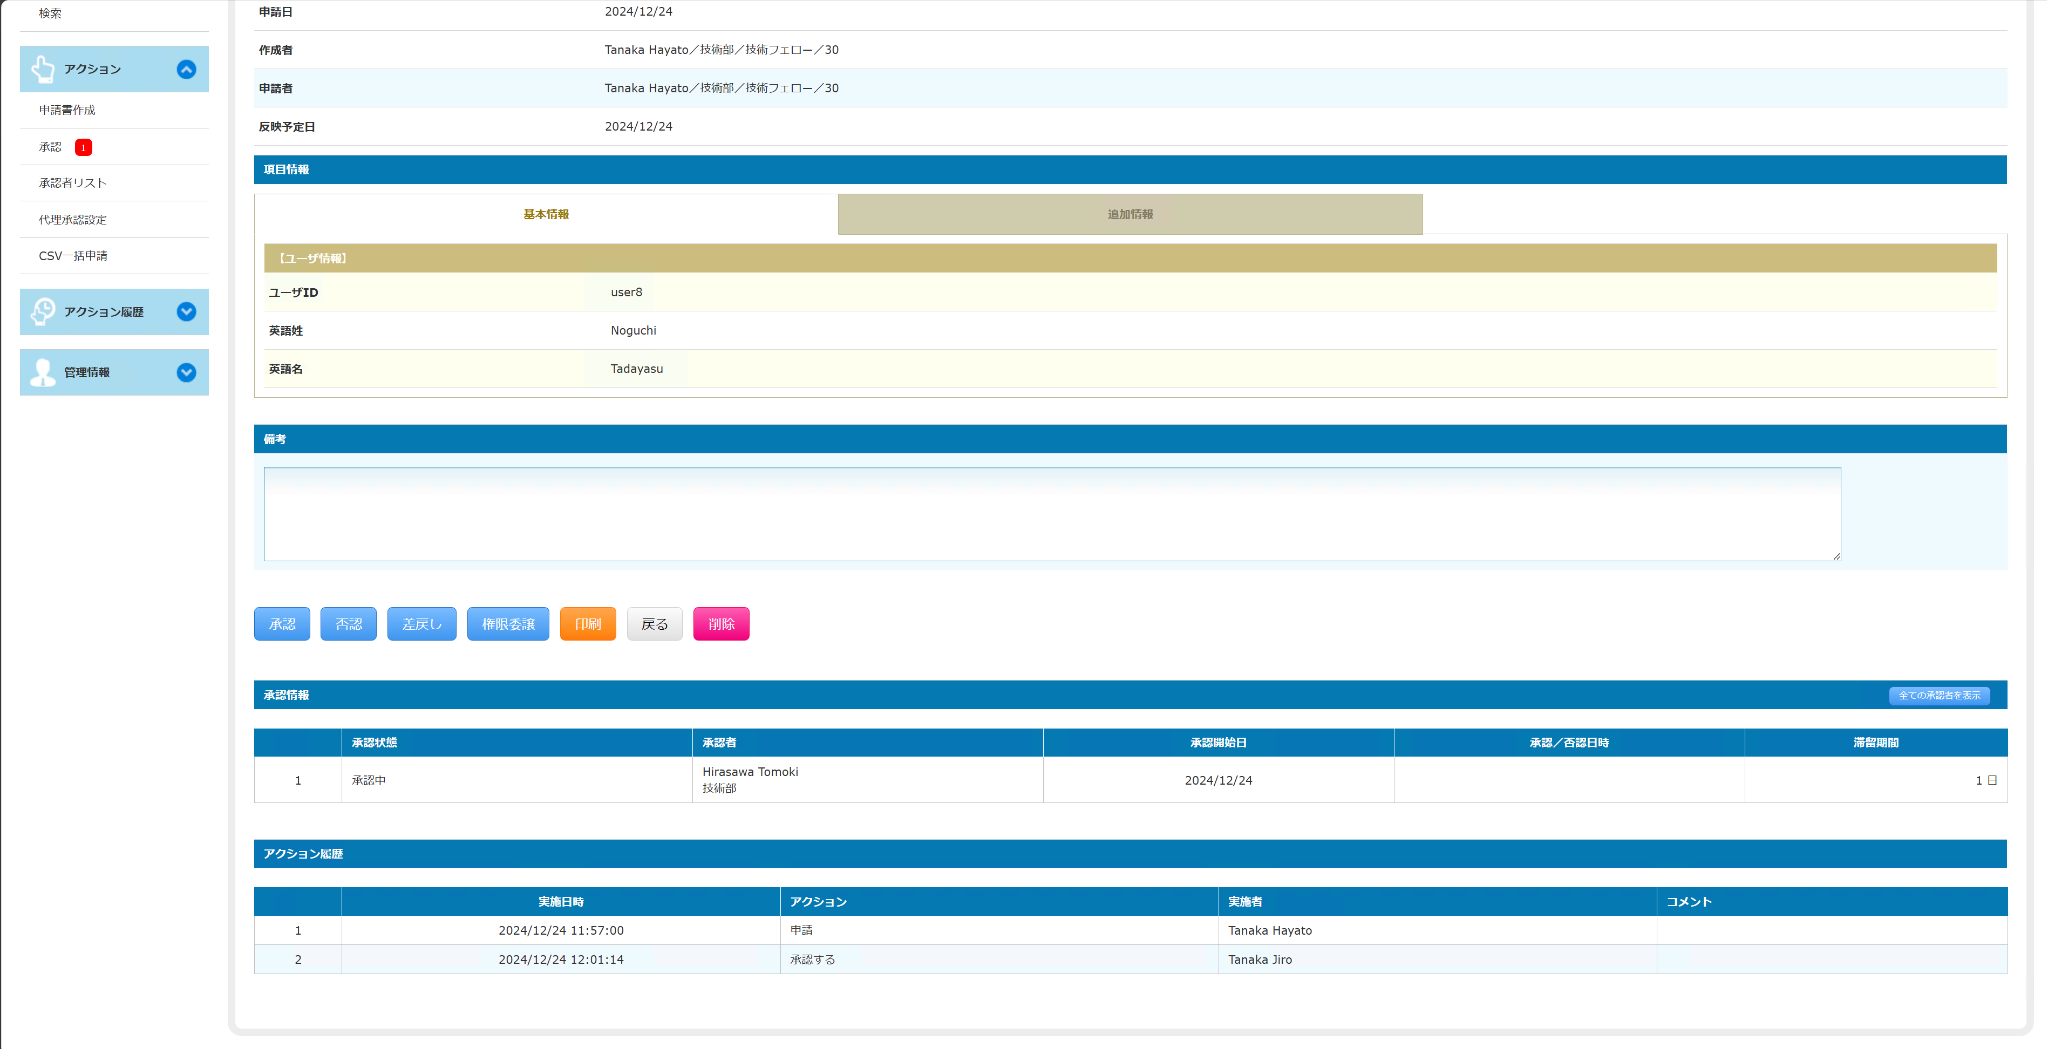Image resolution: width=2047 pixels, height=1049 pixels.
Task: Click the 備考 section header
Action: pyautogui.click(x=1130, y=439)
